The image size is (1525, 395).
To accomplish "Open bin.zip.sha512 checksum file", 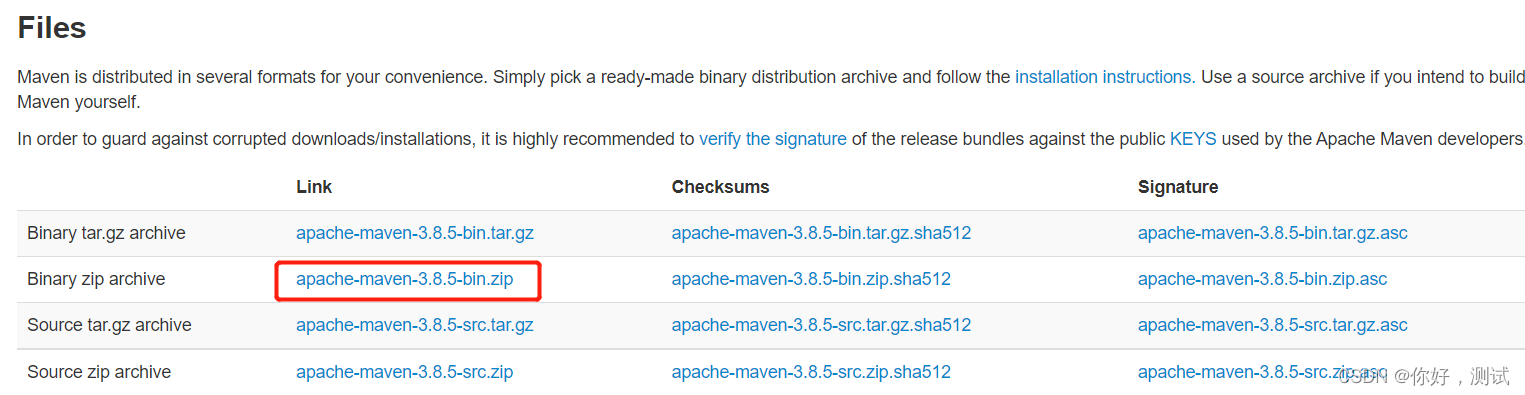I will pos(811,279).
